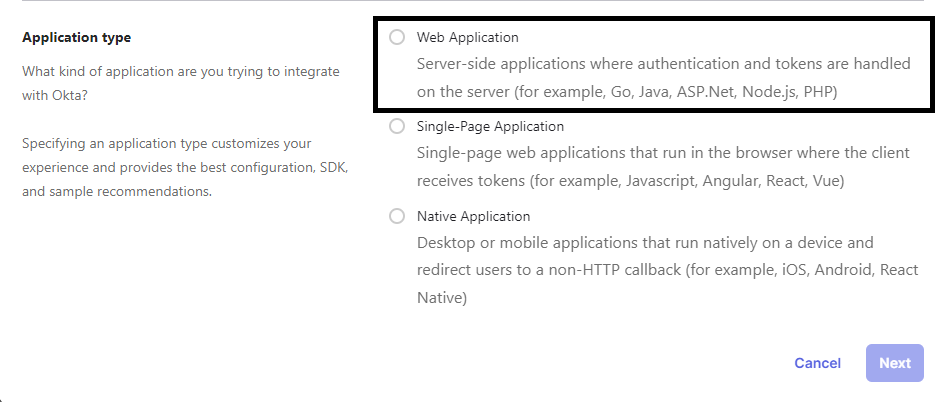Click the server-side applications description text
The height and width of the screenshot is (402, 948).
pyautogui.click(x=663, y=78)
